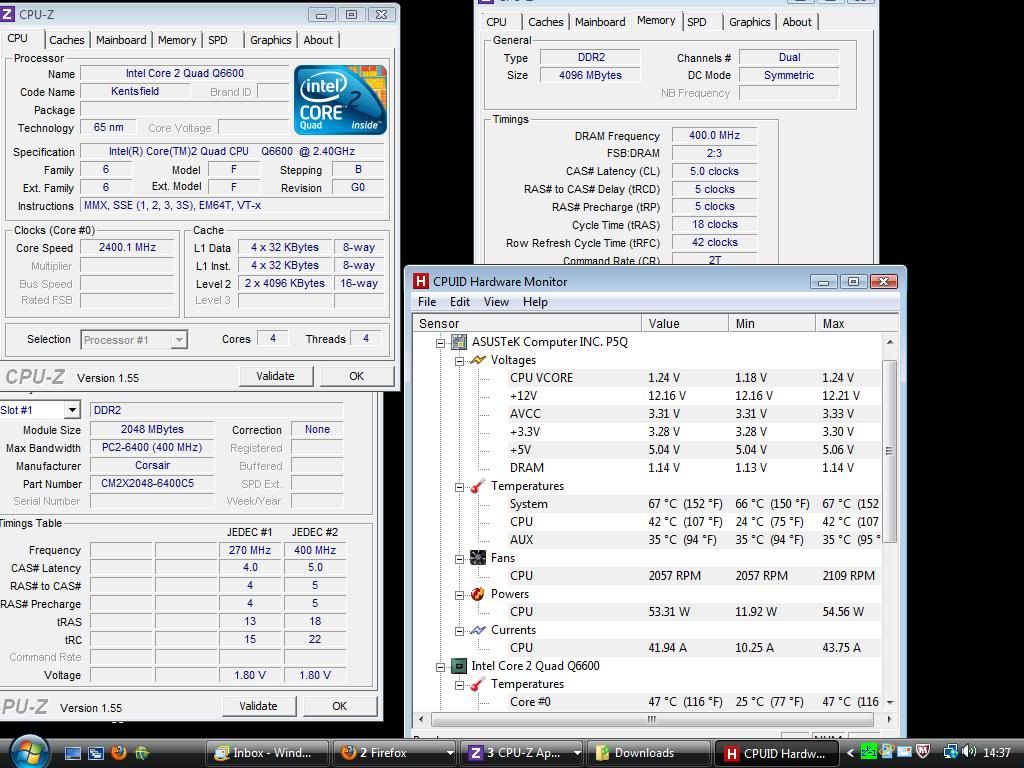Screen dimensions: 1024x768
Task: Click the taskbar clock showing 14:37
Action: pyautogui.click(x=997, y=753)
